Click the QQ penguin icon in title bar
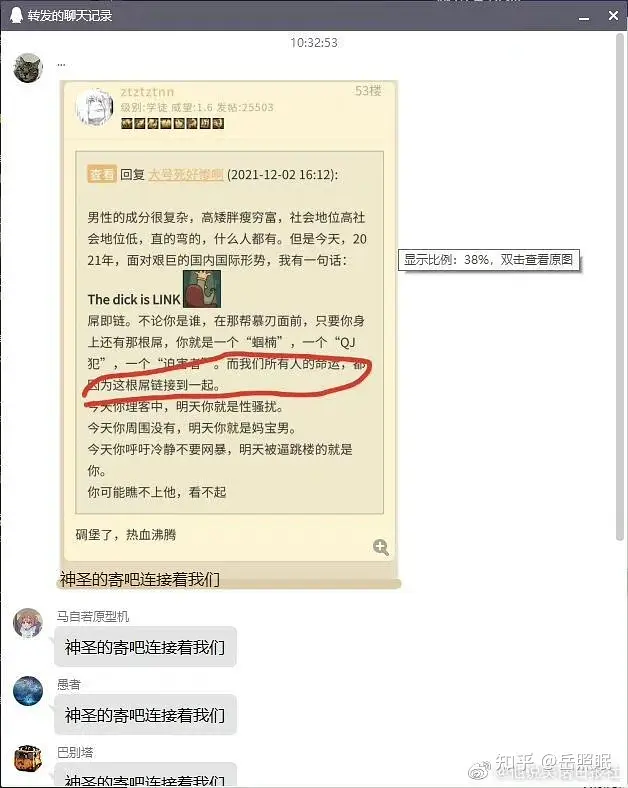Screen dimensions: 628x788 pos(17,15)
